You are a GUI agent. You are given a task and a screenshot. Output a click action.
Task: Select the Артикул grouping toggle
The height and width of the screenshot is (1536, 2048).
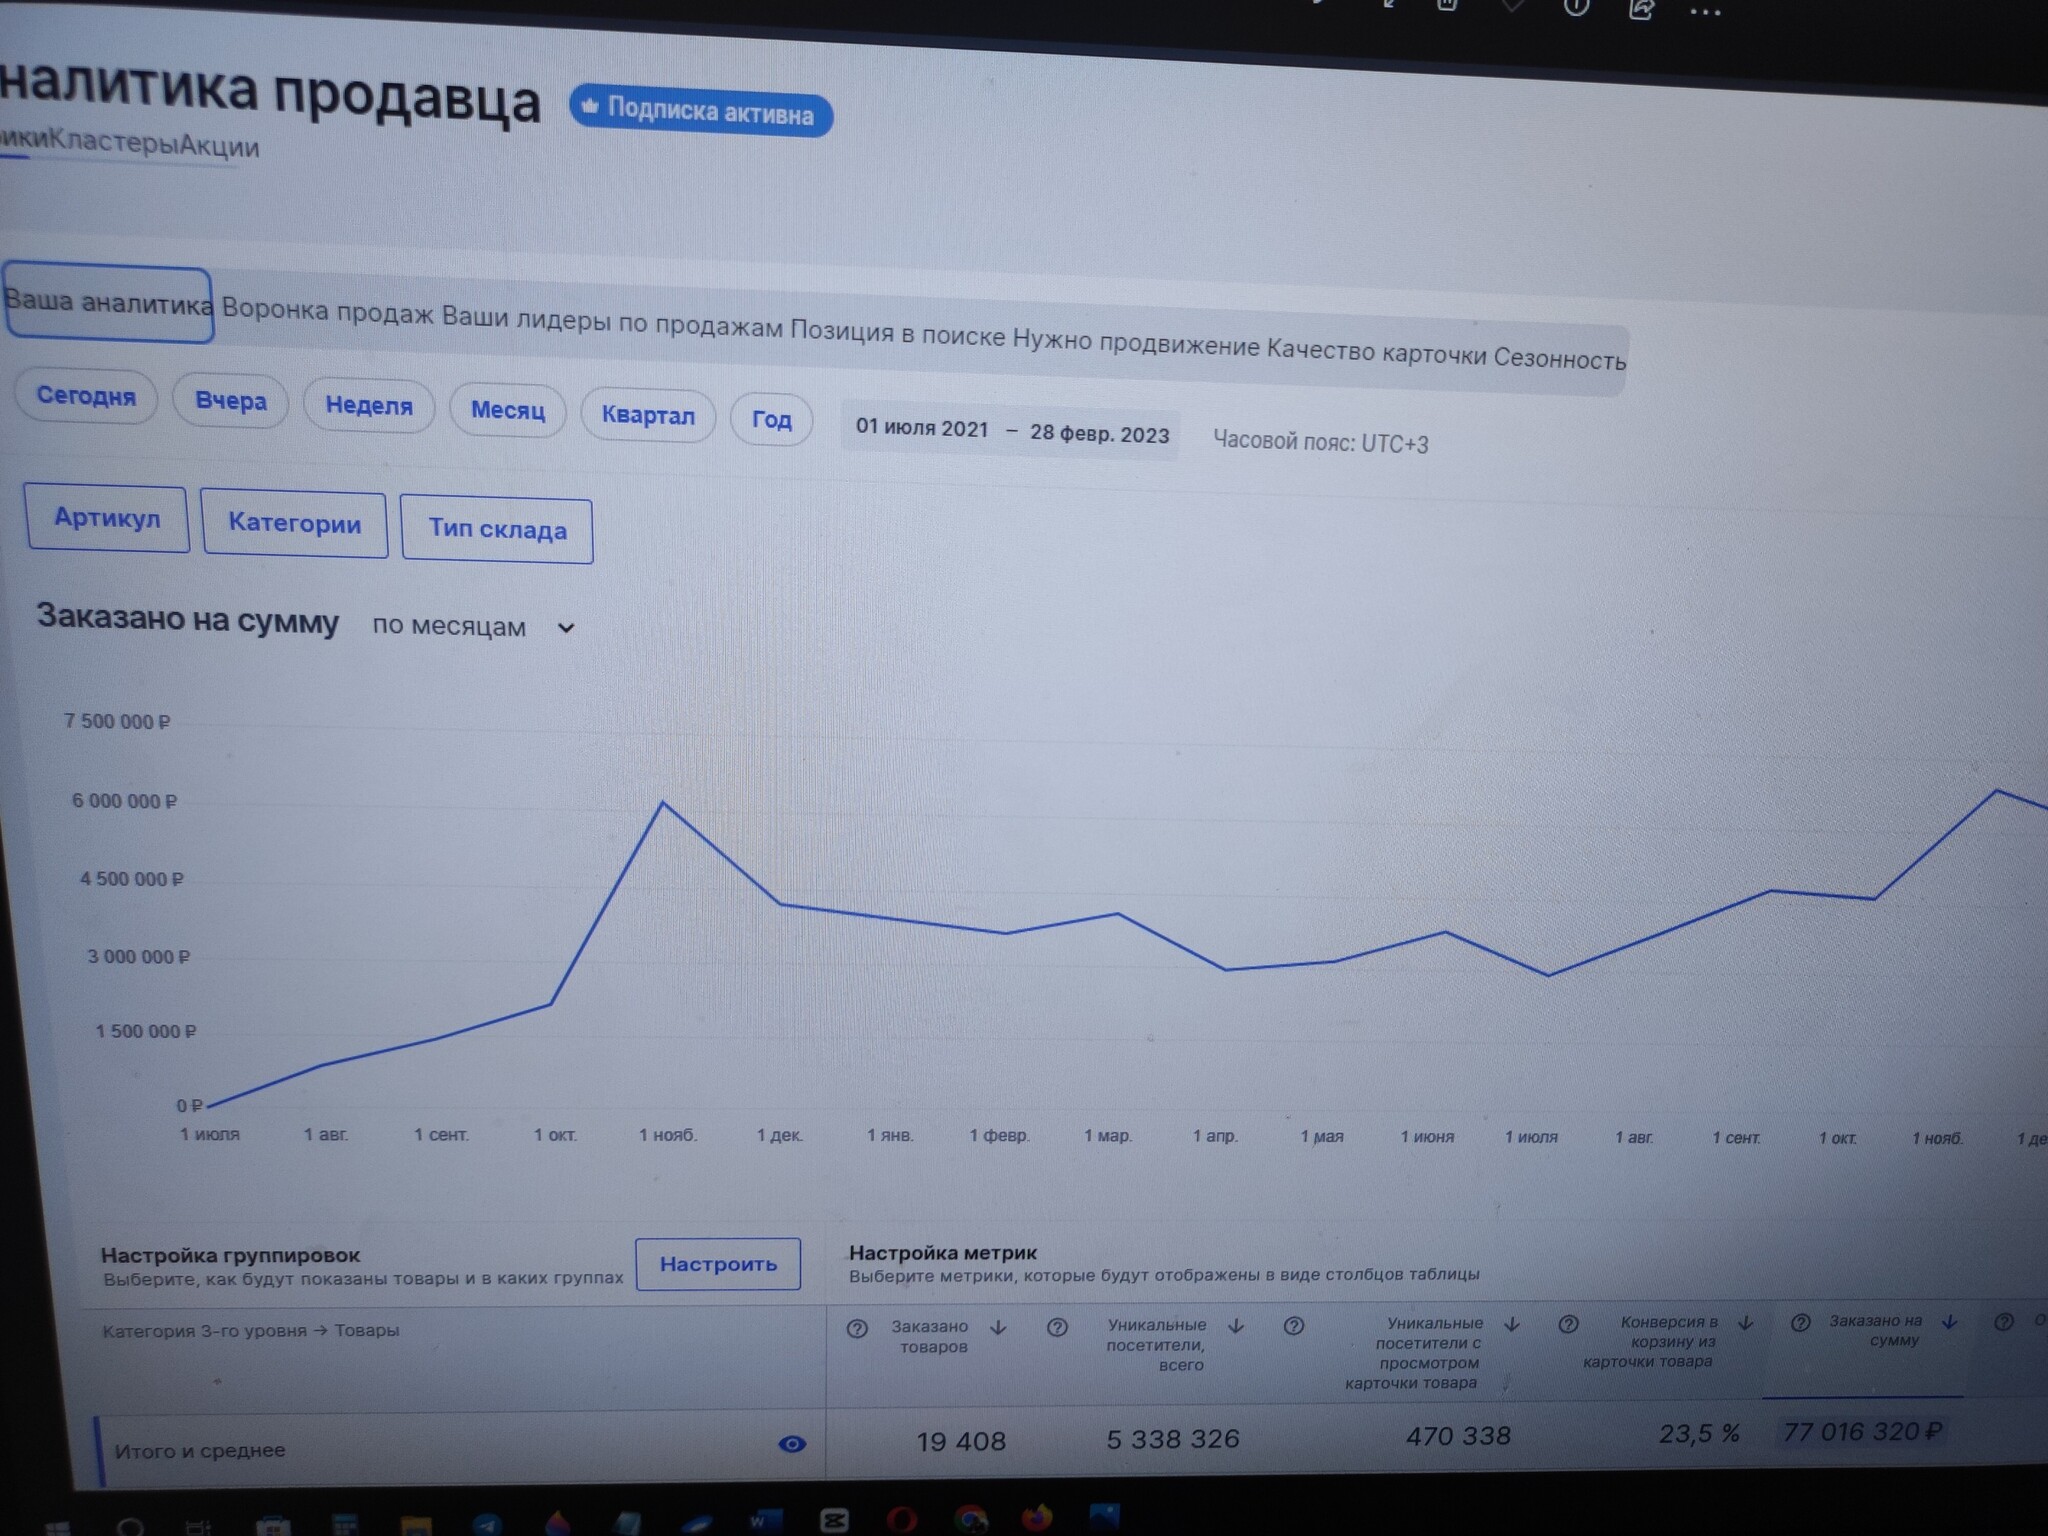pyautogui.click(x=107, y=518)
